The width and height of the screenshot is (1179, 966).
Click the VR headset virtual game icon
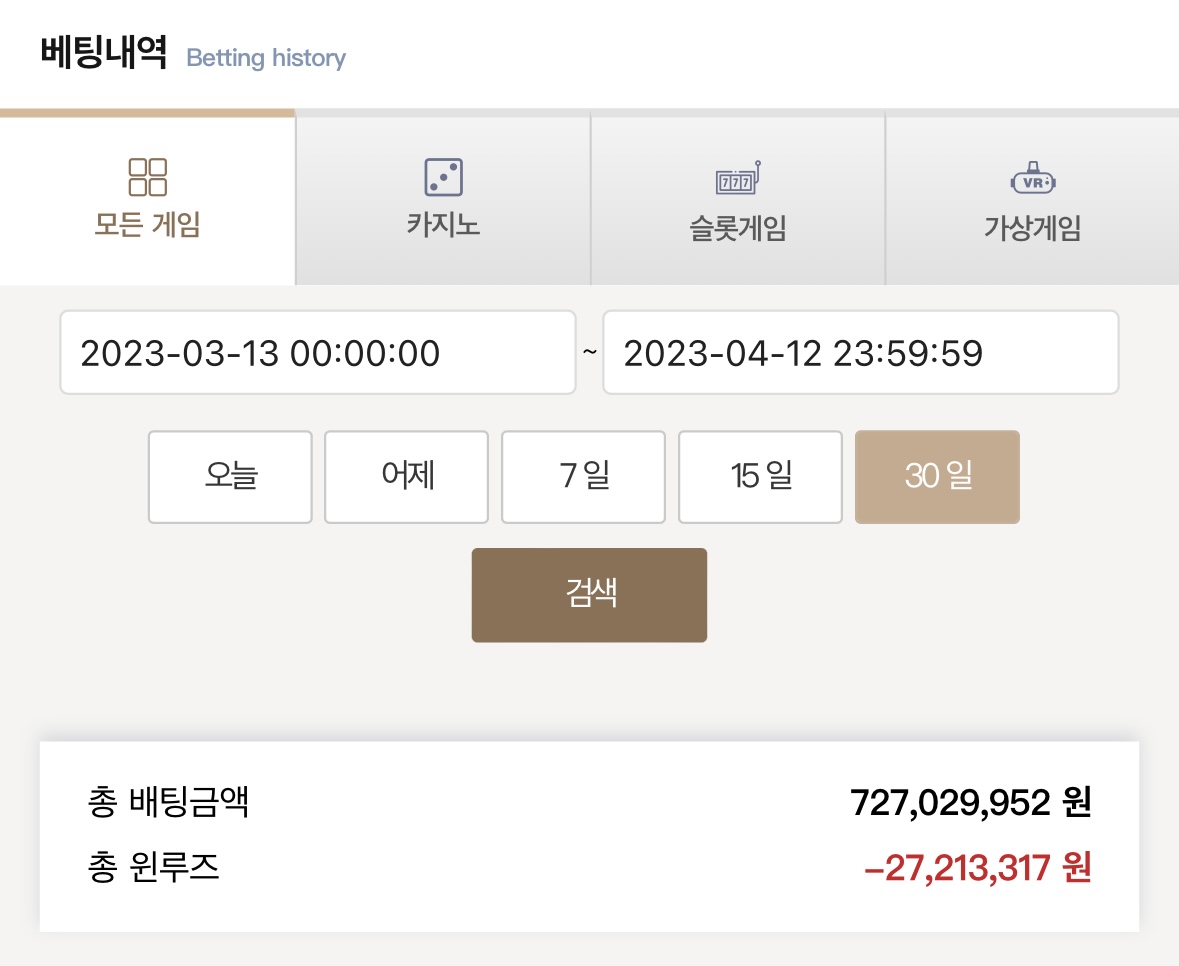pos(1033,178)
